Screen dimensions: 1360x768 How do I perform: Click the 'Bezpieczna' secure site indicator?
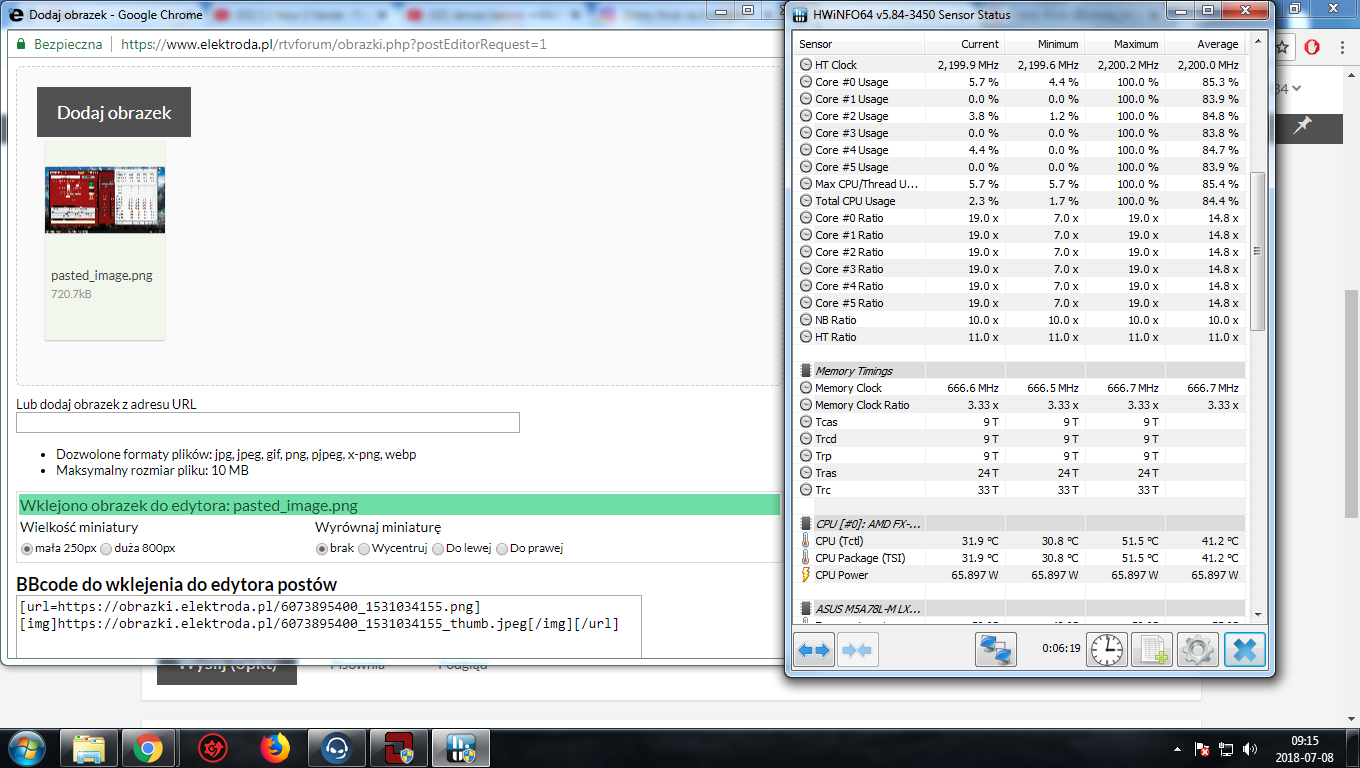(x=59, y=44)
